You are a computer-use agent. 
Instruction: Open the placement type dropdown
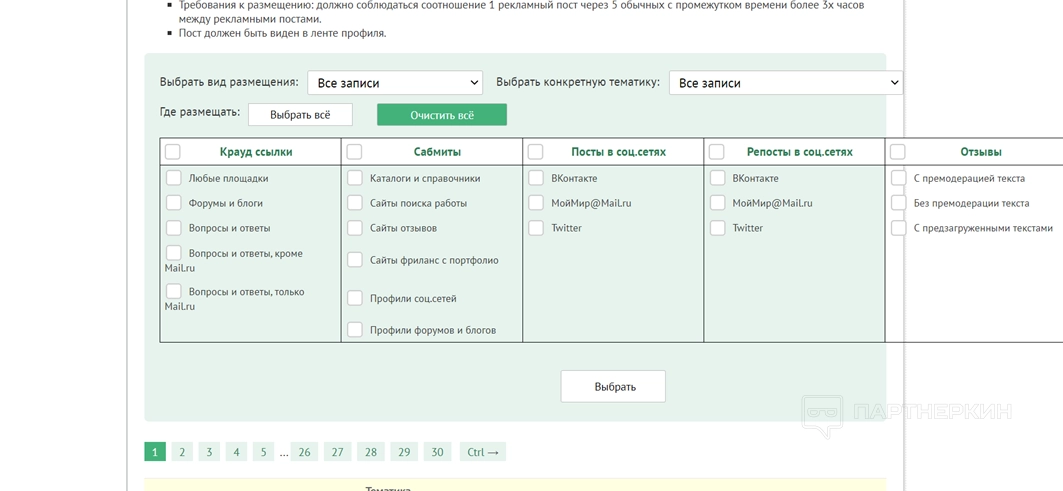(395, 83)
